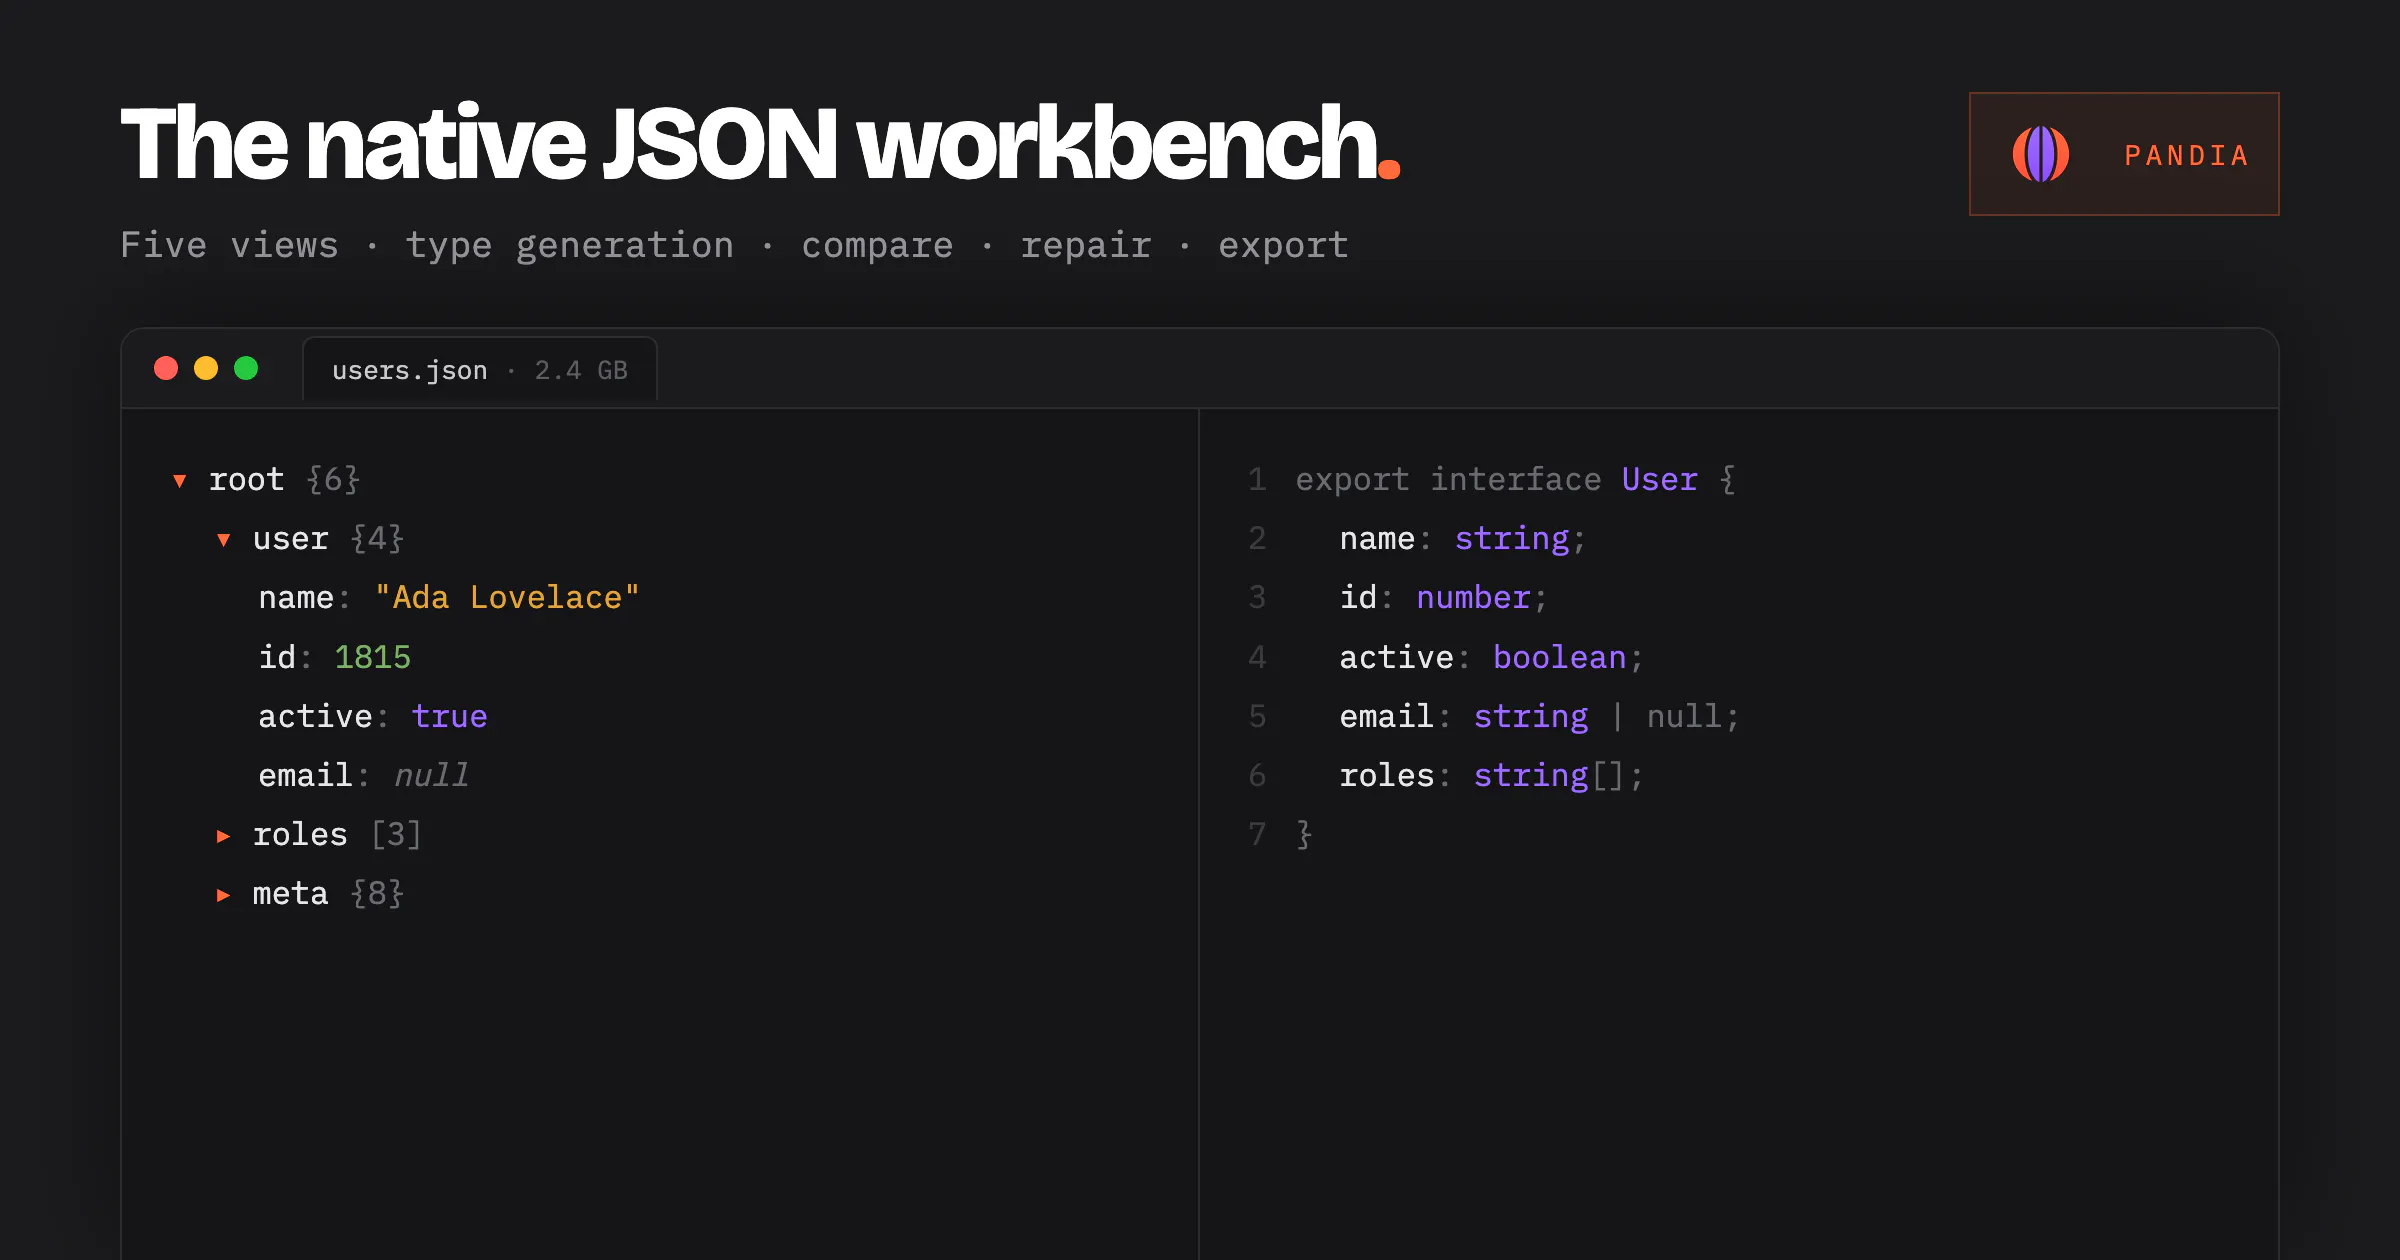Click the yellow minimize window dot

coord(206,369)
